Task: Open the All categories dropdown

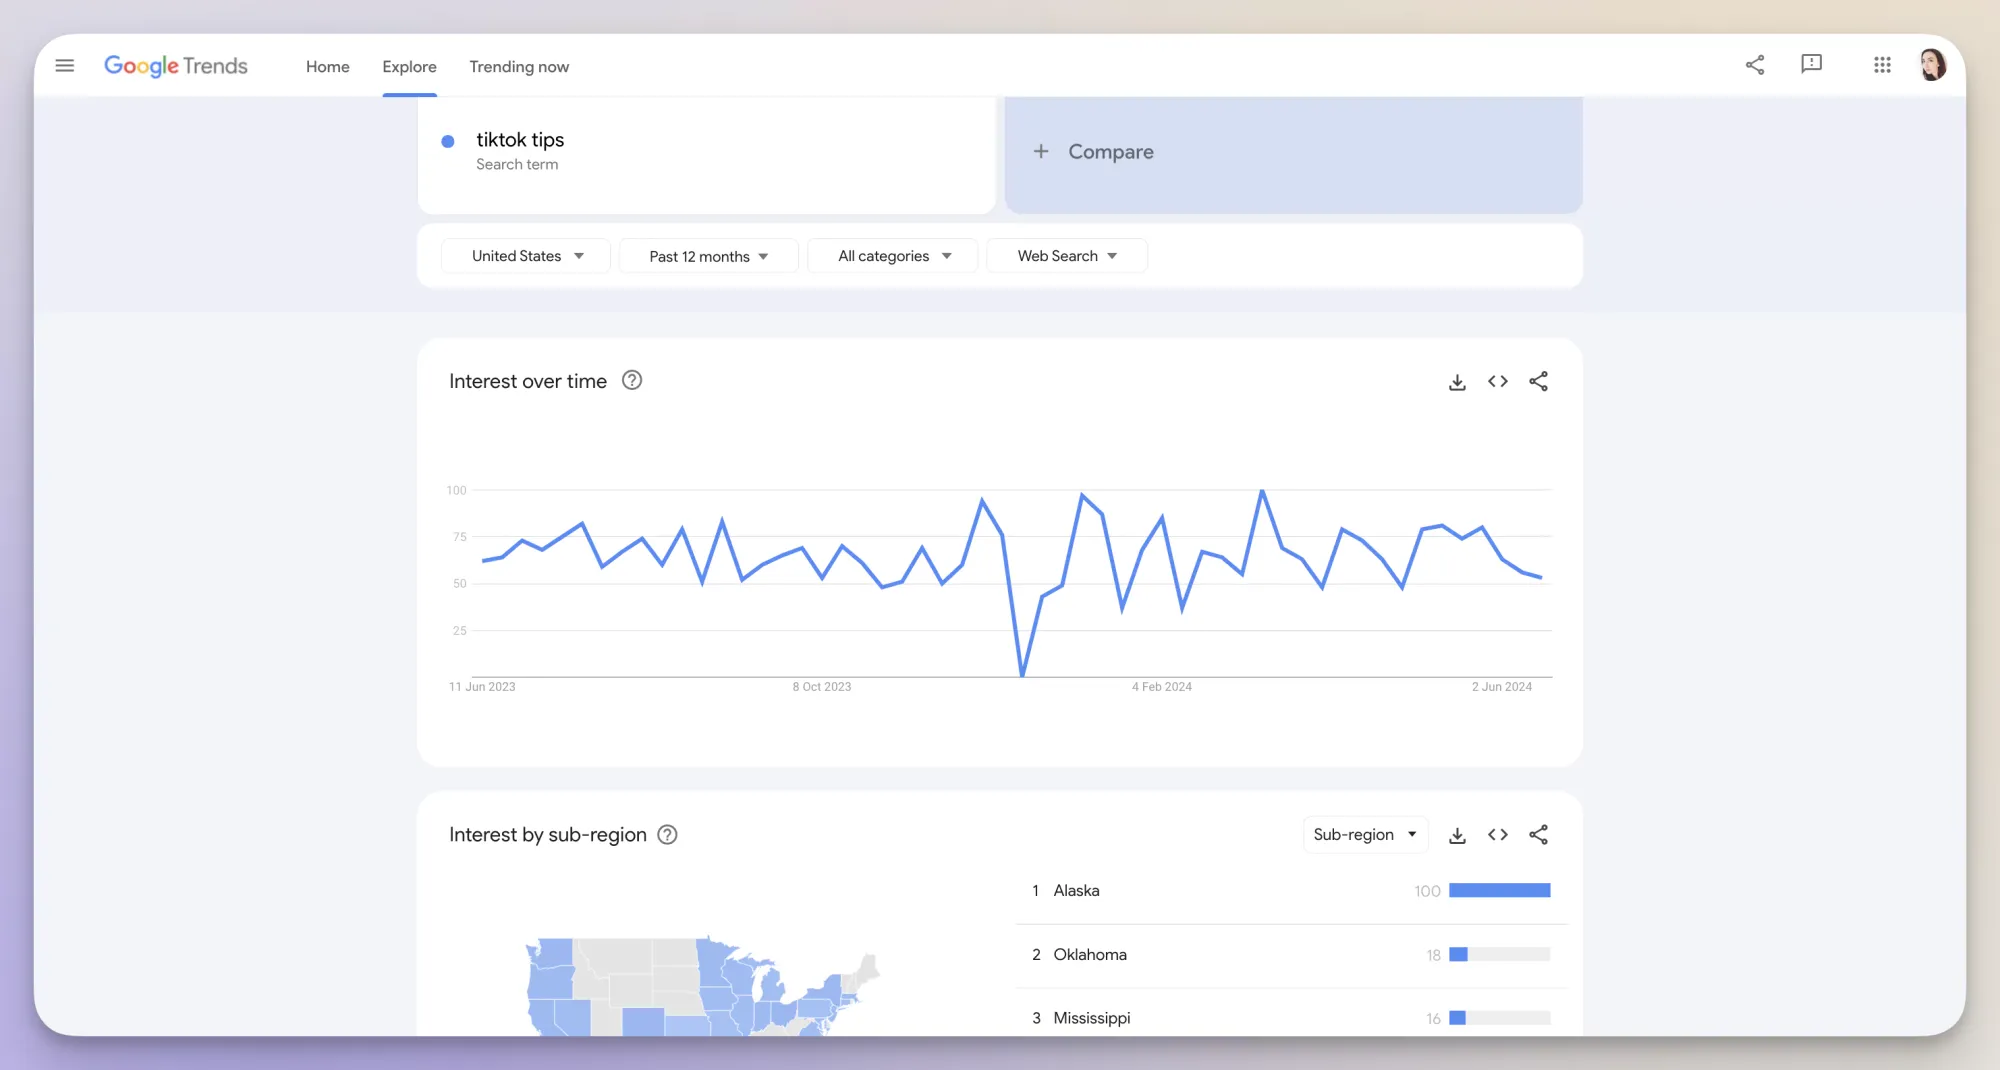Action: 893,256
